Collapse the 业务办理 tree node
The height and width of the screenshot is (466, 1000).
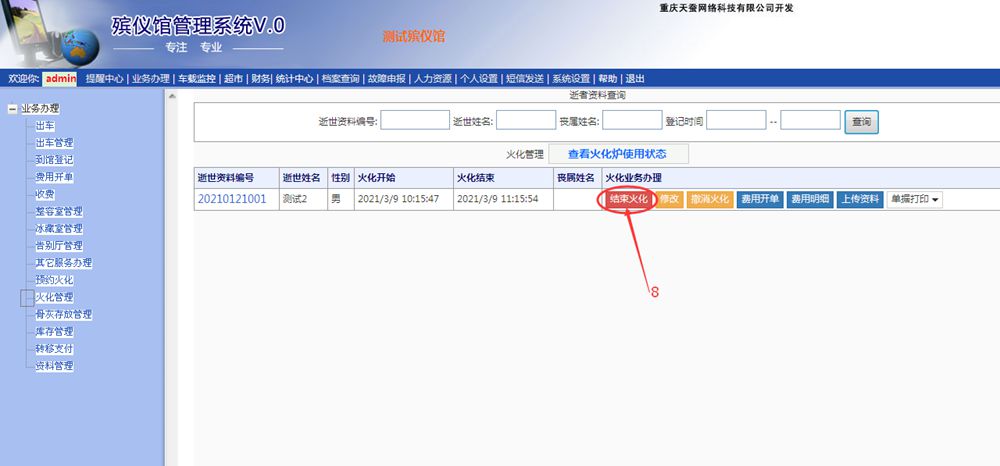[x=11, y=109]
